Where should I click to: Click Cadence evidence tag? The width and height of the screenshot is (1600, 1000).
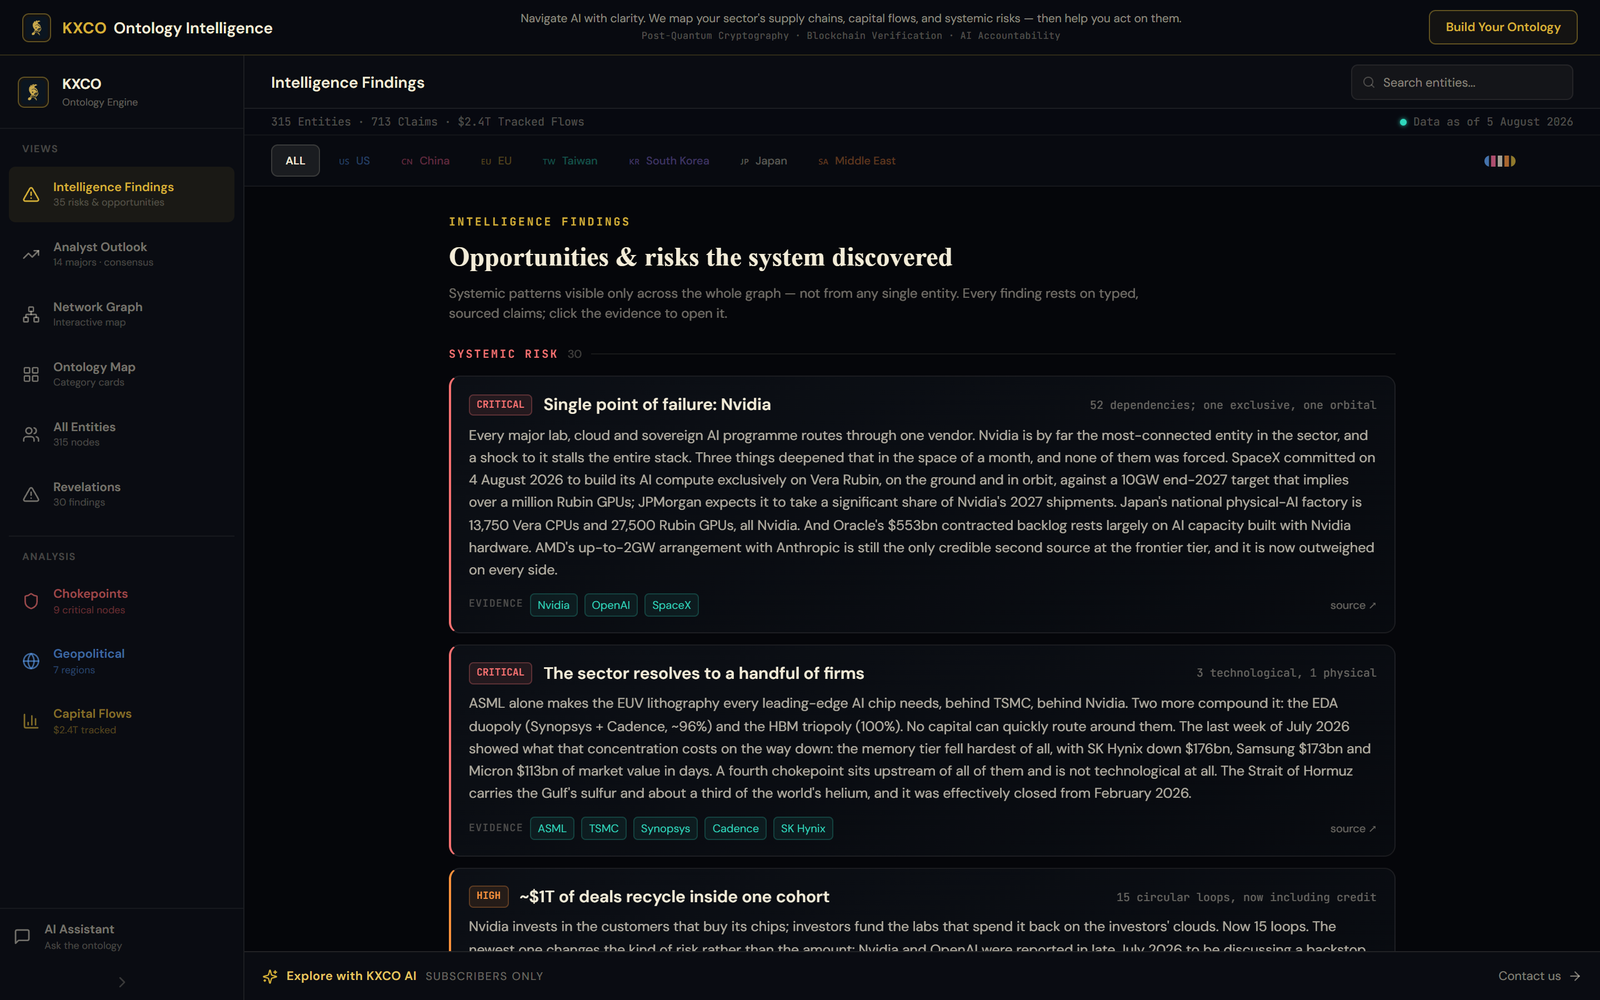click(735, 828)
